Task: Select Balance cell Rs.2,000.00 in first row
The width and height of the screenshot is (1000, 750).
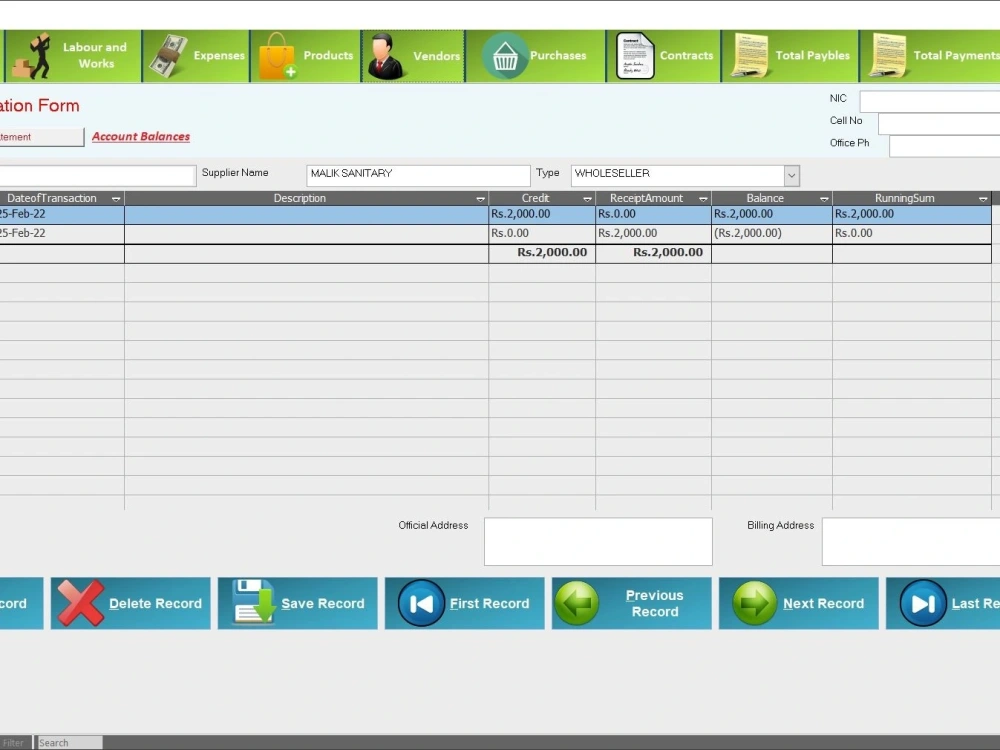Action: (x=772, y=214)
